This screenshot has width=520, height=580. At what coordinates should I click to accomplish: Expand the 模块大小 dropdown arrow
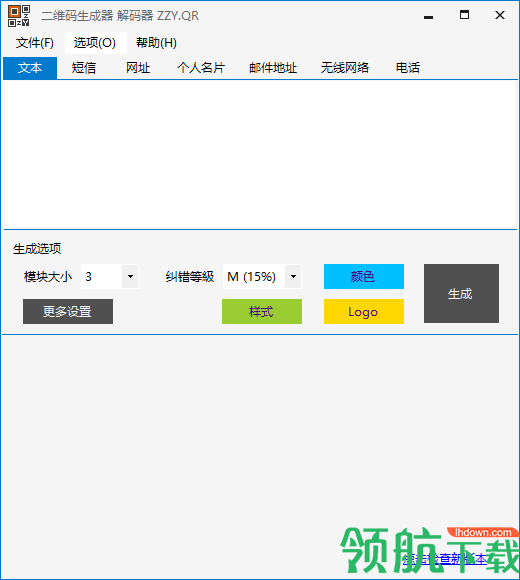click(130, 276)
